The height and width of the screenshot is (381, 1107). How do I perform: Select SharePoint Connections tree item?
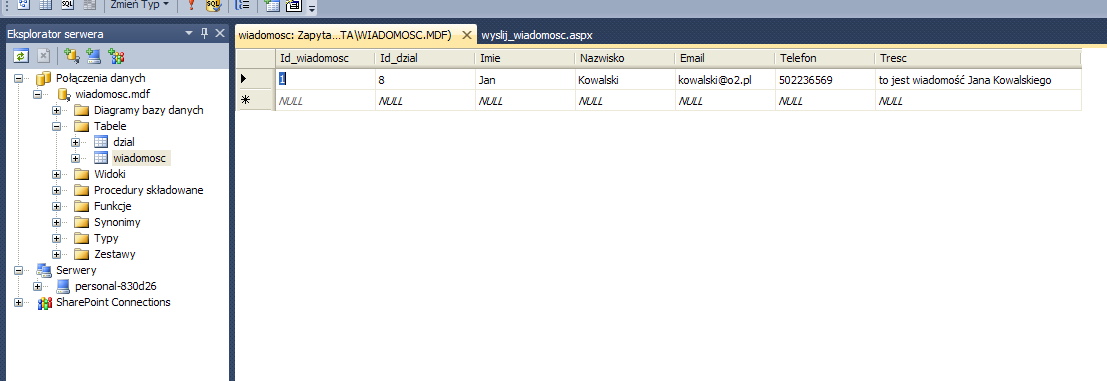[x=113, y=302]
